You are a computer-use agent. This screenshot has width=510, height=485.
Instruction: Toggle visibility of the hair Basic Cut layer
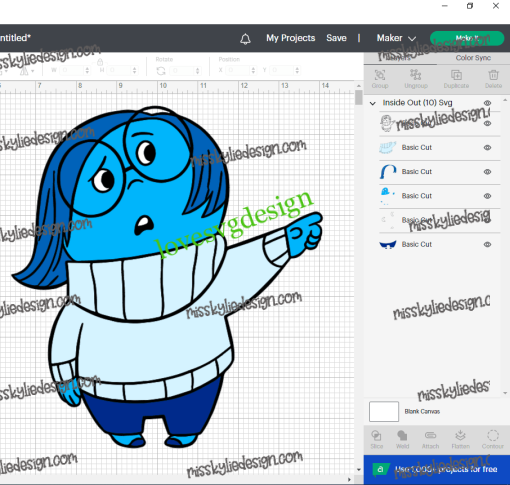click(487, 172)
